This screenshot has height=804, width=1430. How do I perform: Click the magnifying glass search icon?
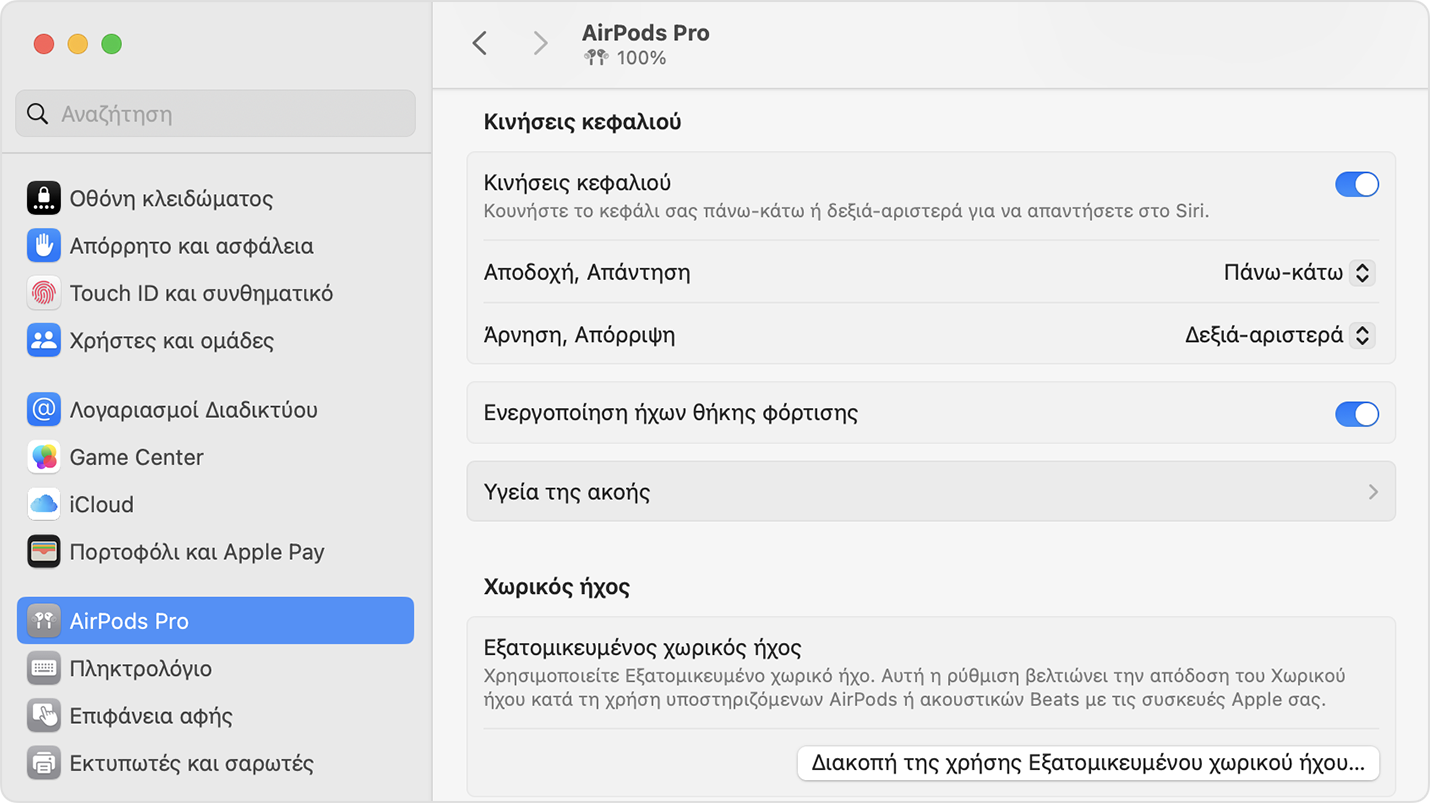coord(38,114)
